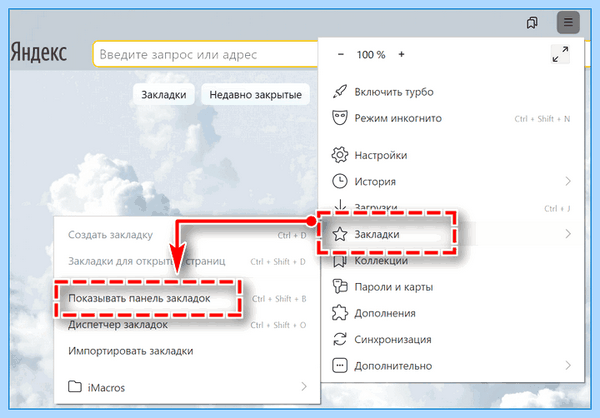
Task: Click the Ctrl + J shortcut text
Action: coord(557,209)
